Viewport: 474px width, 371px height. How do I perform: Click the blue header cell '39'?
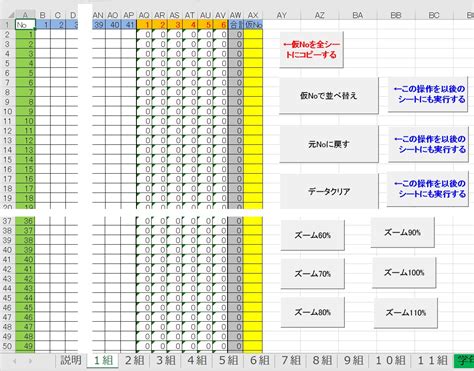[x=98, y=25]
